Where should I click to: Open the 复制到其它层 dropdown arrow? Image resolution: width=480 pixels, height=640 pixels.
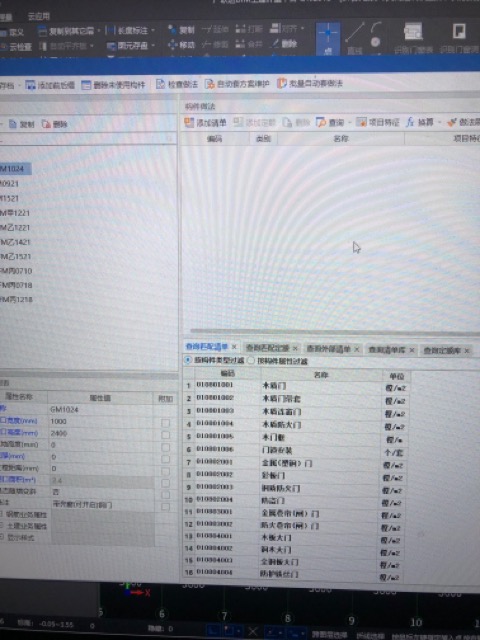(x=99, y=31)
